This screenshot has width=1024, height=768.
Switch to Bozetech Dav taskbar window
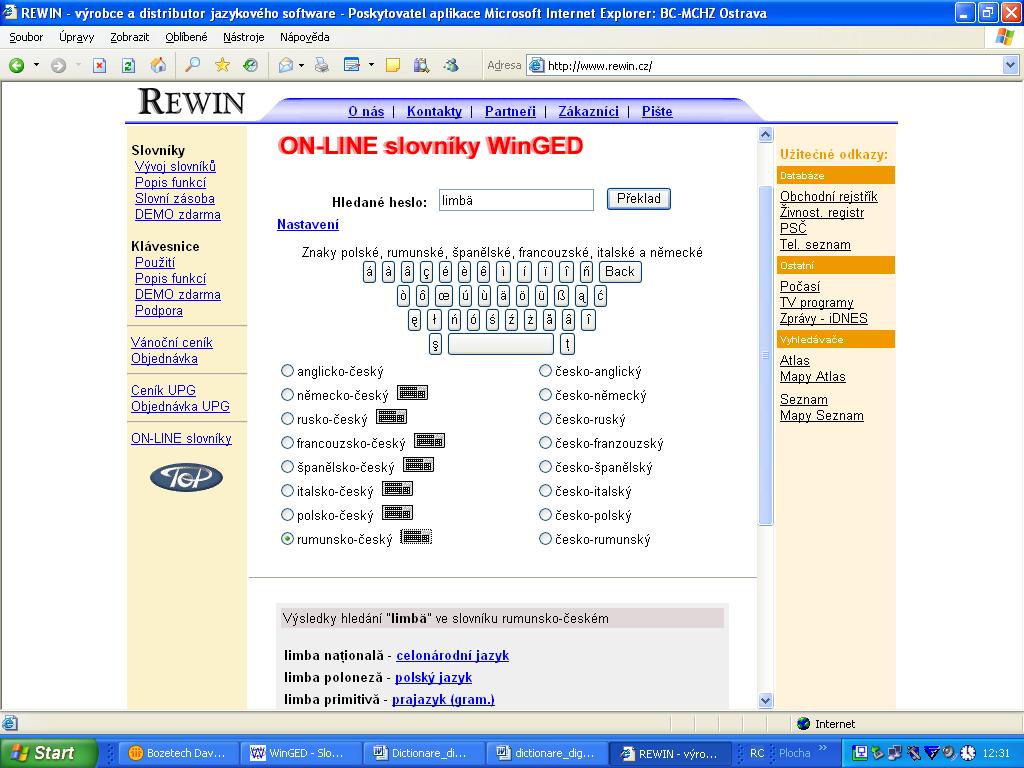pyautogui.click(x=178, y=753)
